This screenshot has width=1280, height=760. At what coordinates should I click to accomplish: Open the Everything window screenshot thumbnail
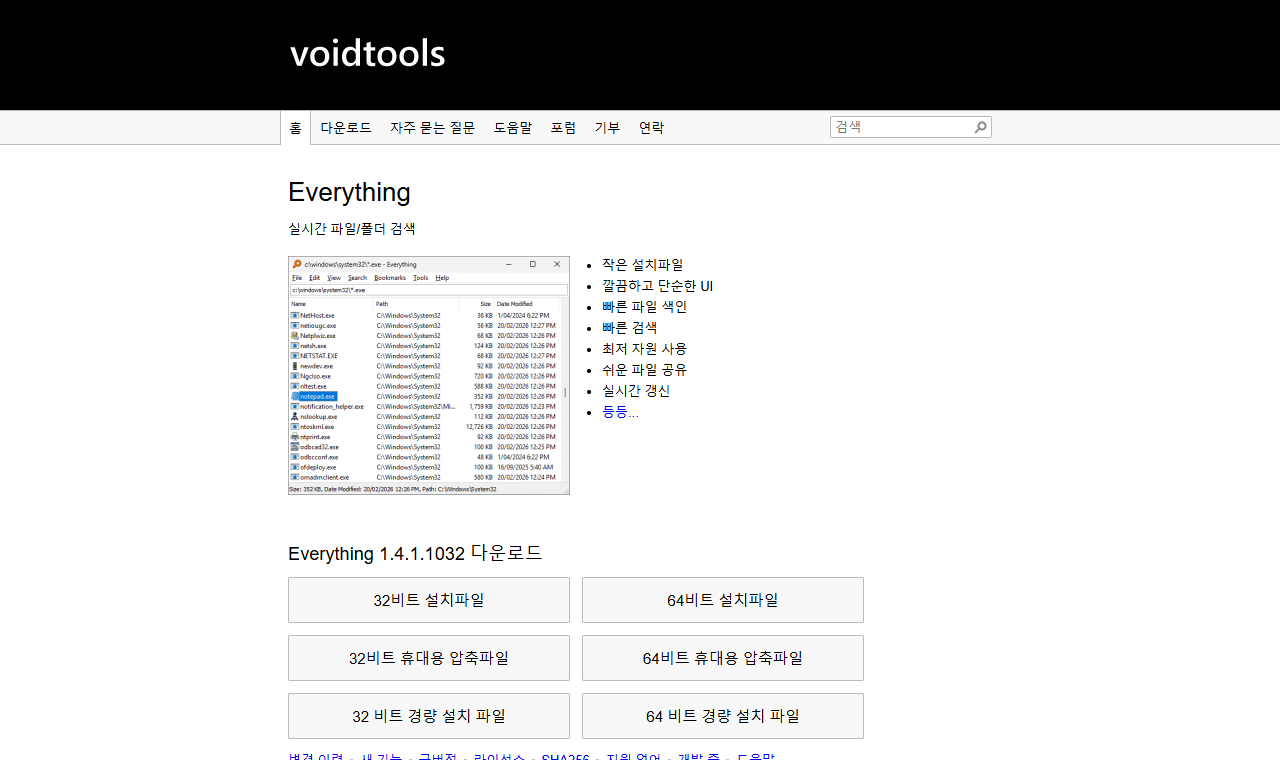pos(429,375)
